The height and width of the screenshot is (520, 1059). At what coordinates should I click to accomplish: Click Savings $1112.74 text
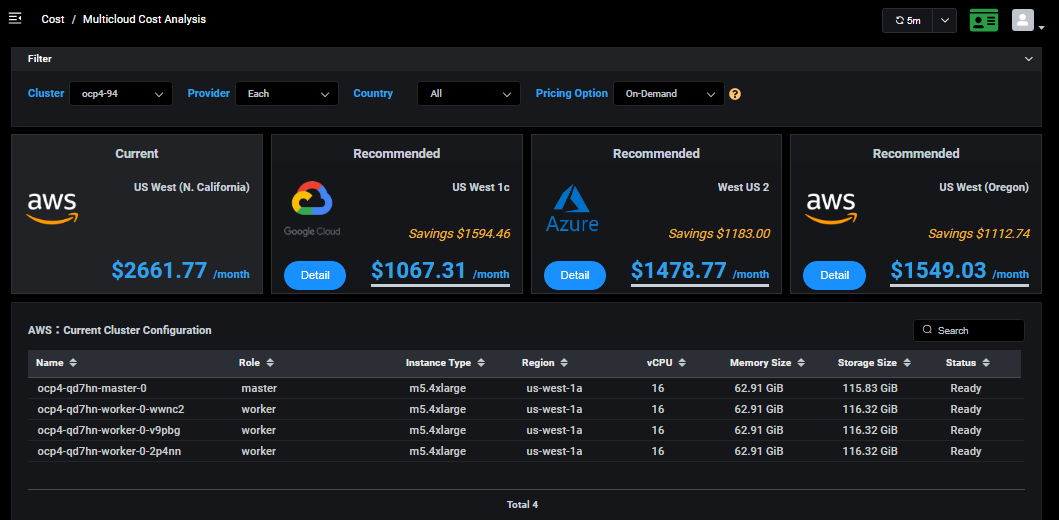click(x=979, y=234)
